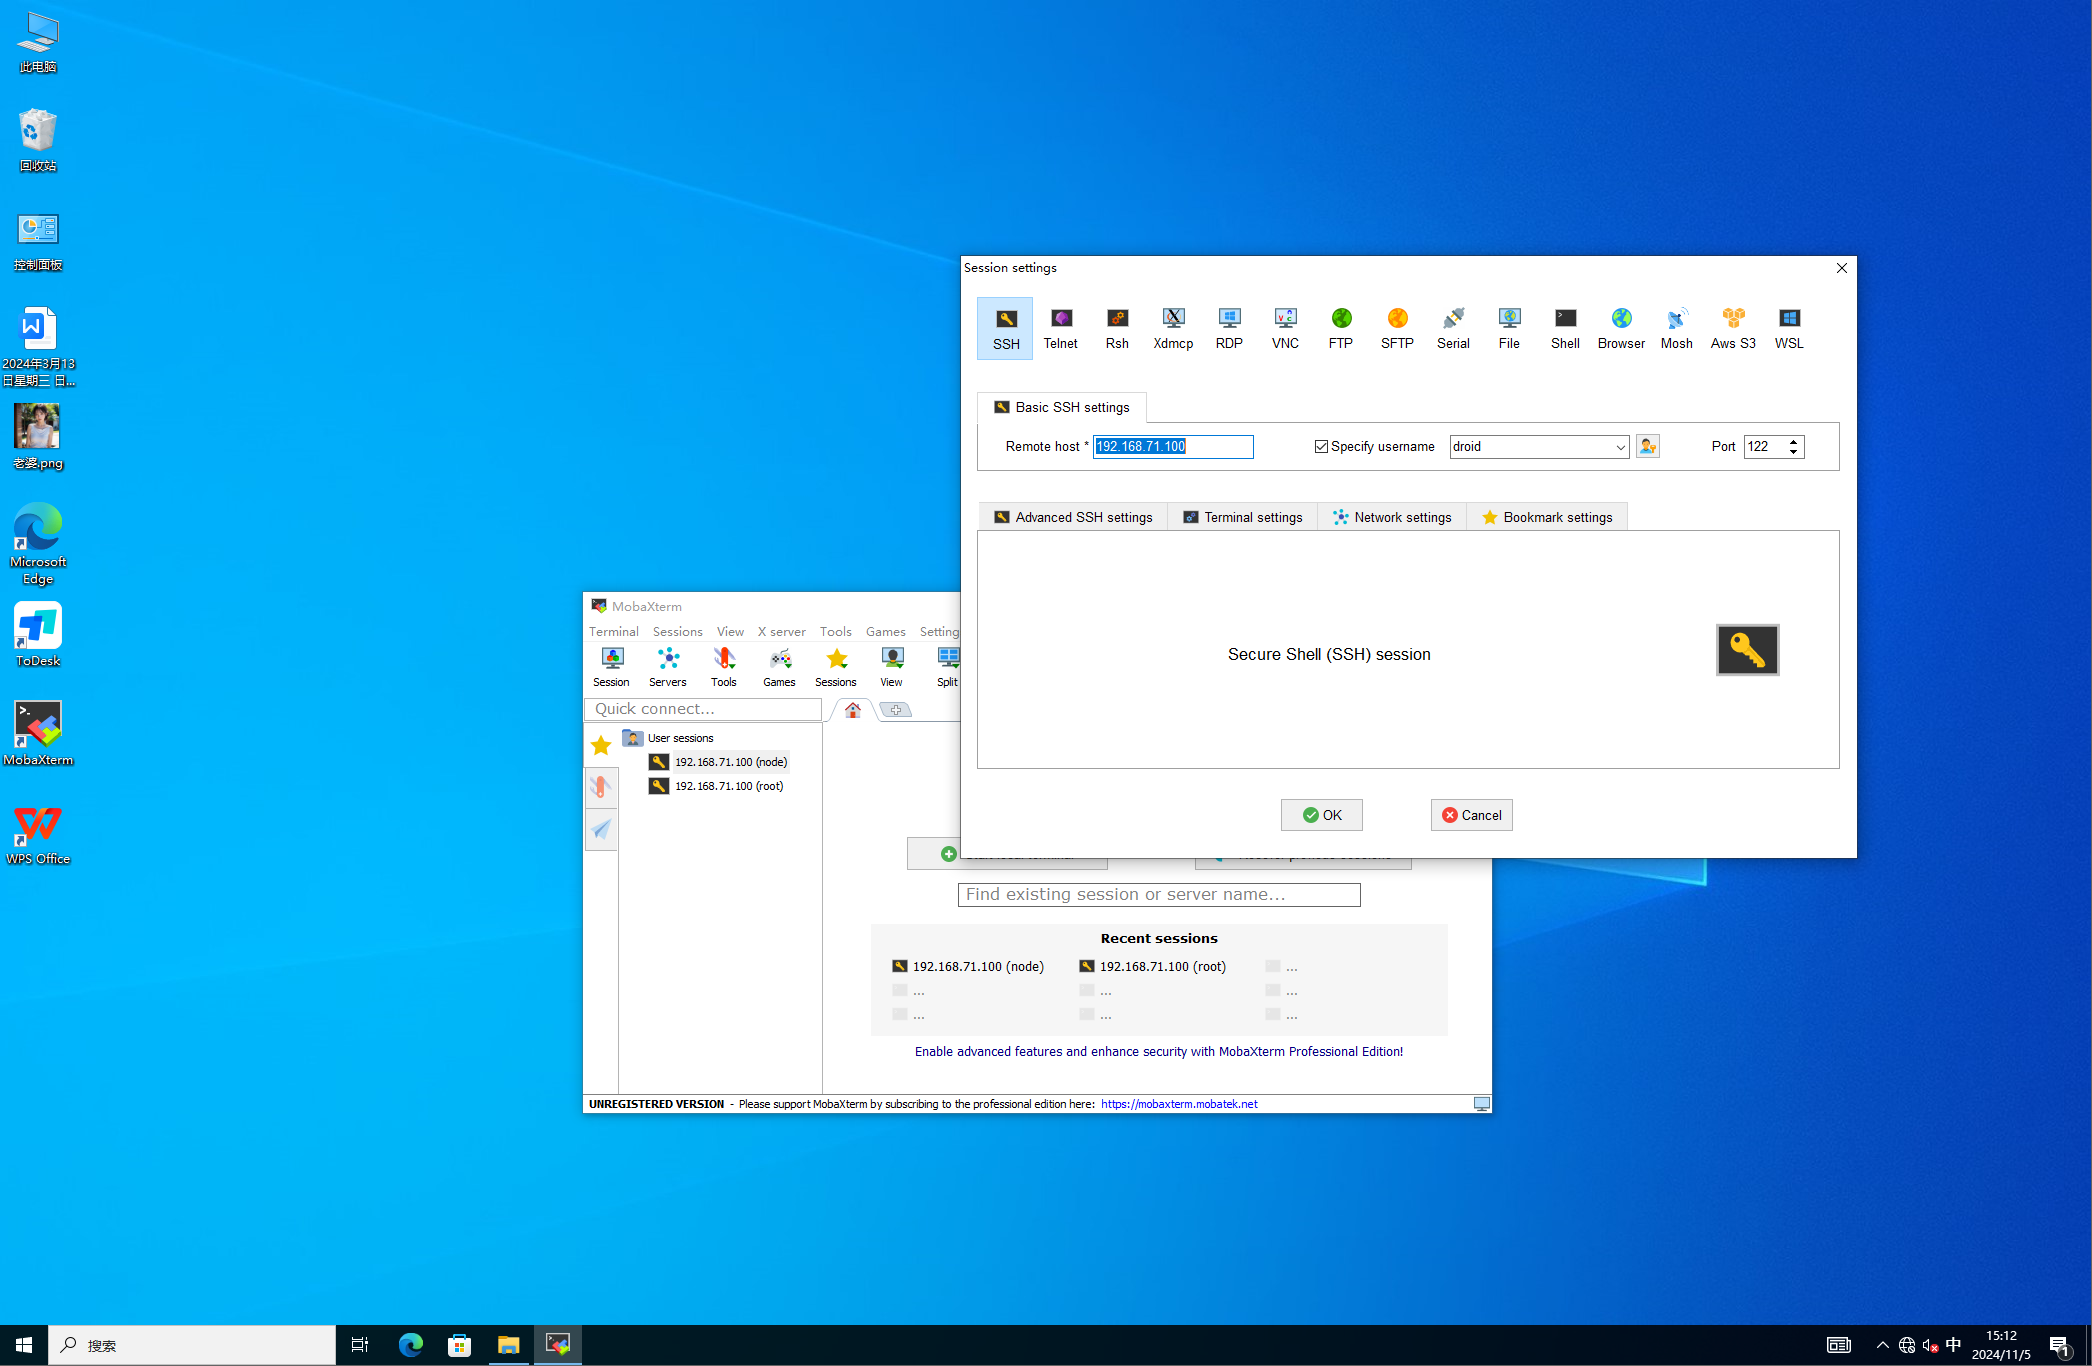Select the Browser session type
The width and height of the screenshot is (2092, 1366).
1621,328
